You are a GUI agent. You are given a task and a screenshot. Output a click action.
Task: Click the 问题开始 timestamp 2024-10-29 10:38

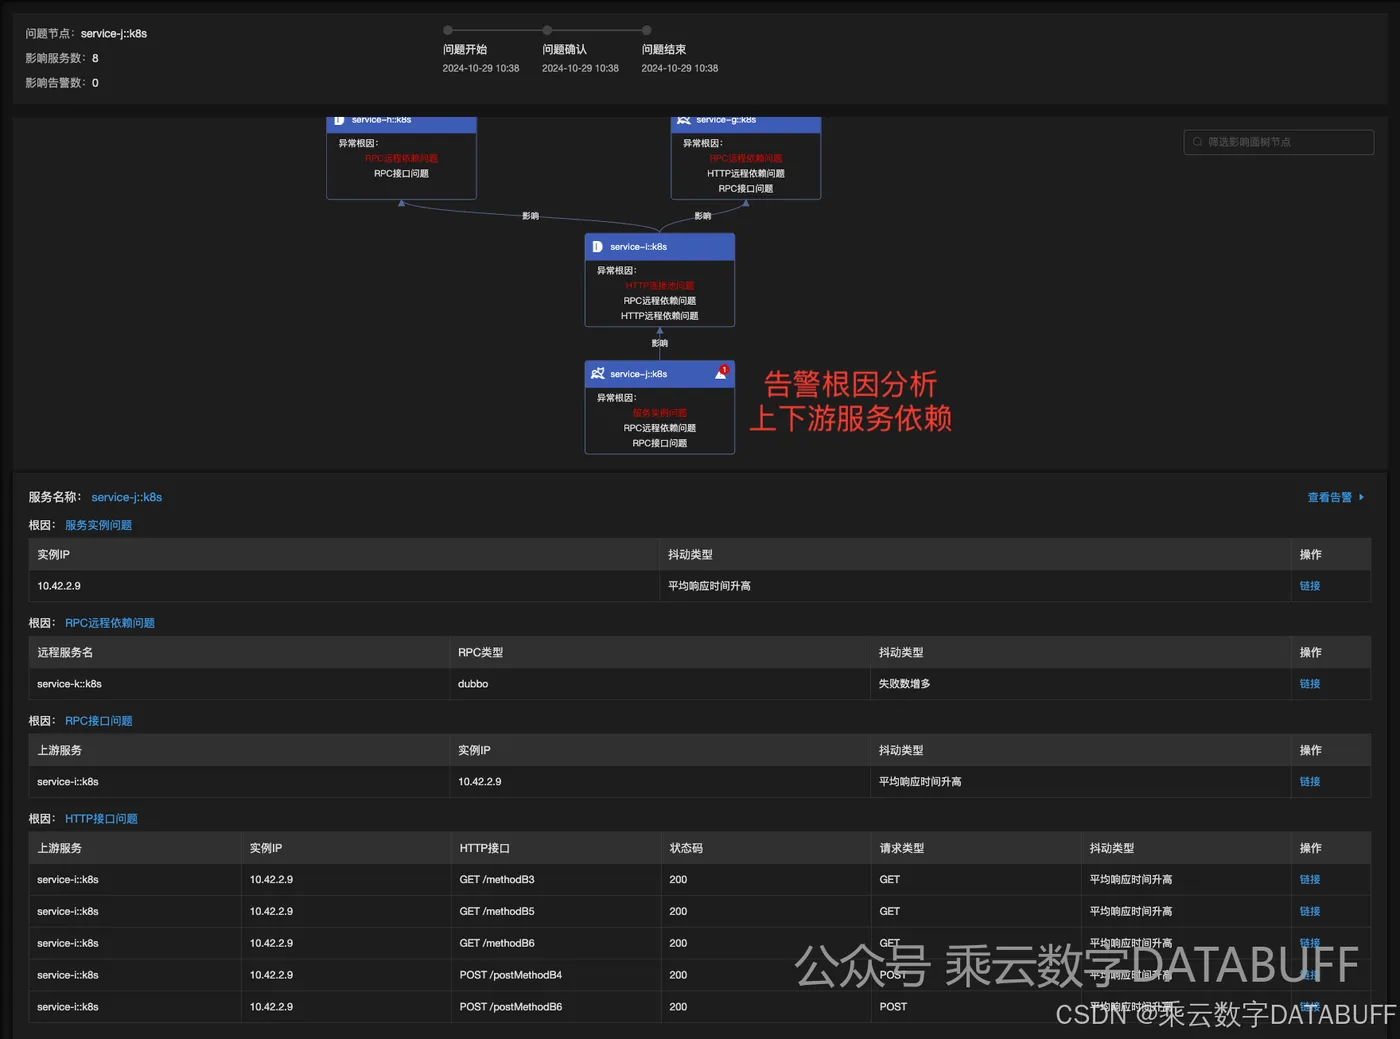tap(481, 69)
